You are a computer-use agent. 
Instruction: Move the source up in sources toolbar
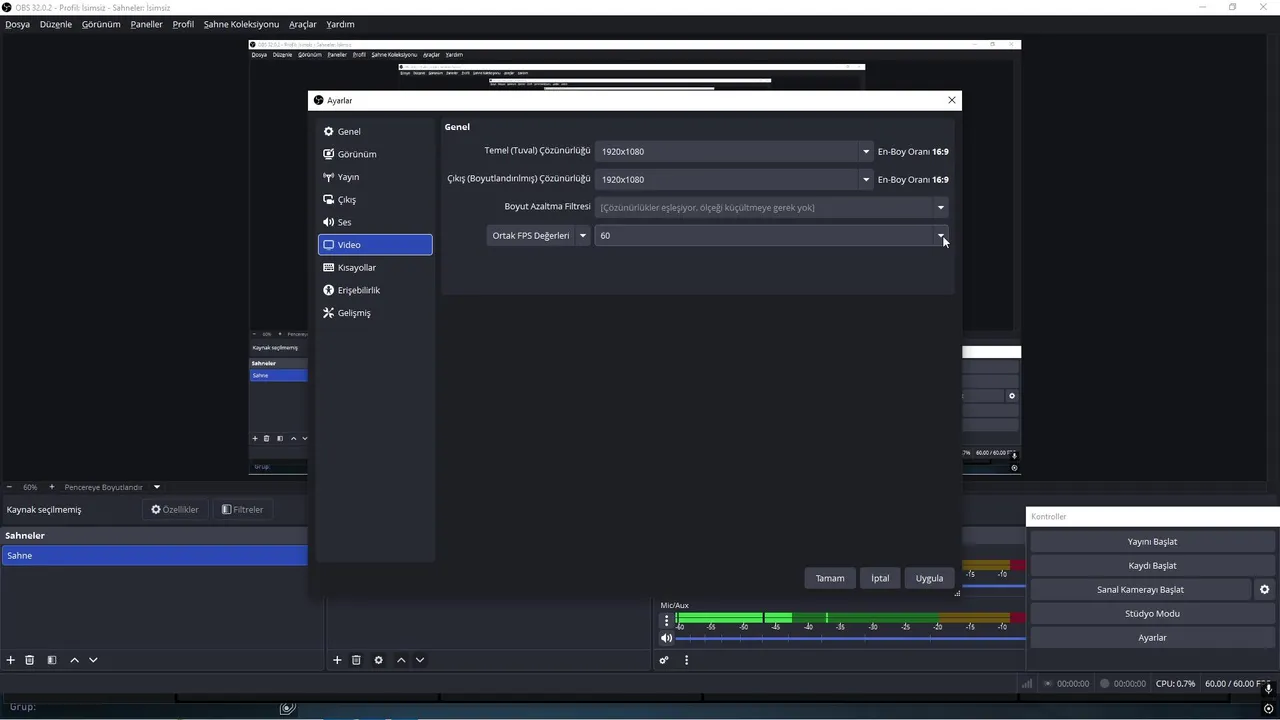[x=401, y=660]
